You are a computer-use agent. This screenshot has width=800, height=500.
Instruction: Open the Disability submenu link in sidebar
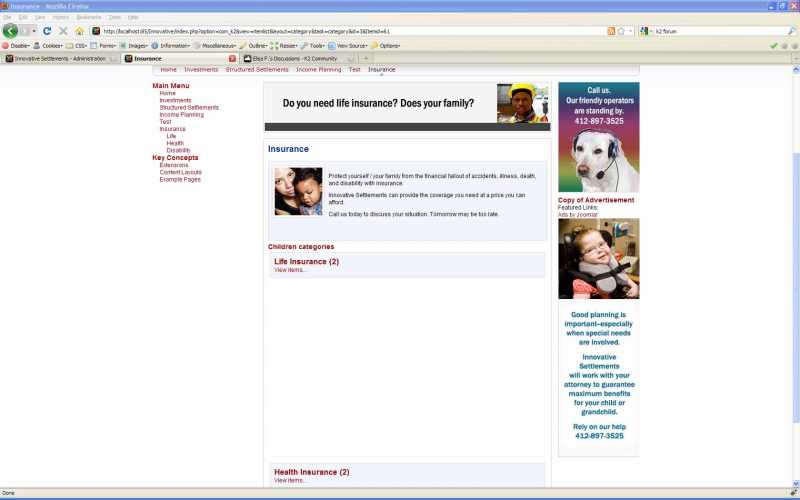point(178,151)
